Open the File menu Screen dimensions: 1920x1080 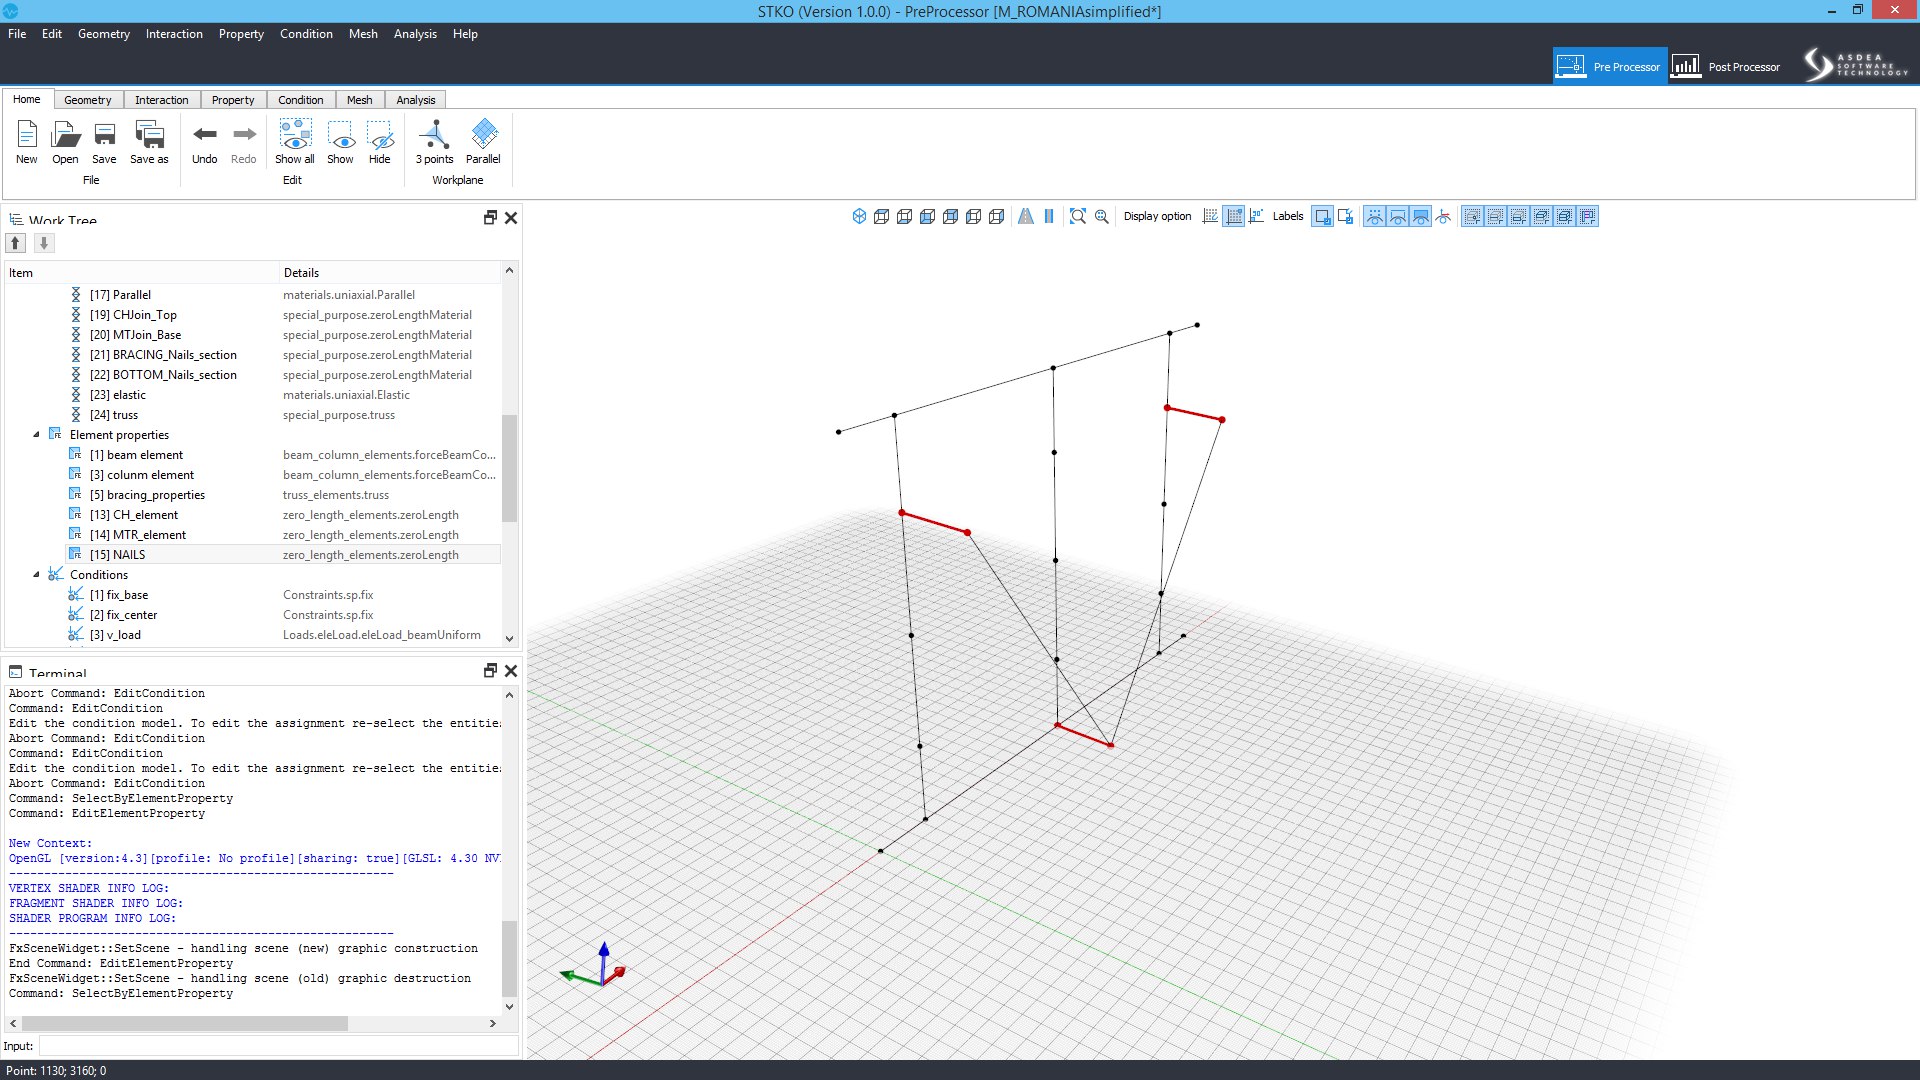point(17,34)
